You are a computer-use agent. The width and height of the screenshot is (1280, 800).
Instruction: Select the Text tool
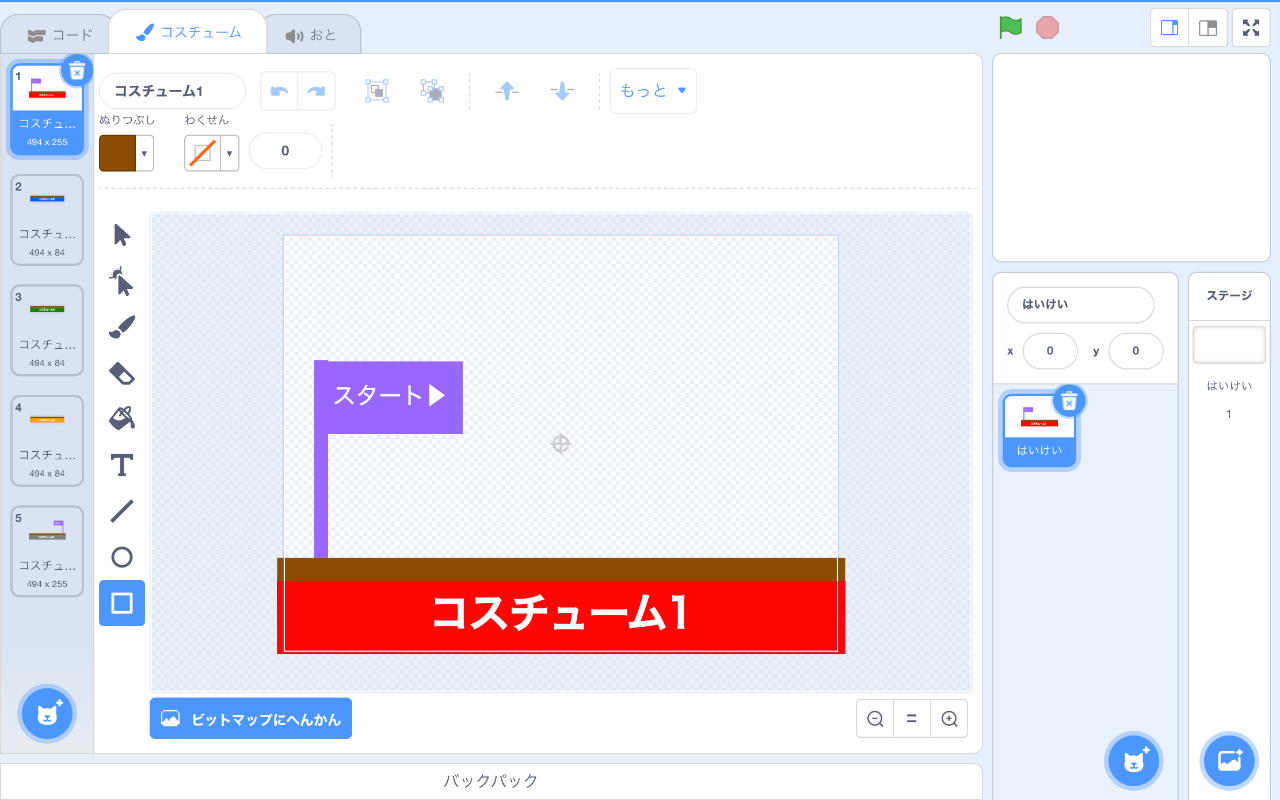click(x=121, y=464)
